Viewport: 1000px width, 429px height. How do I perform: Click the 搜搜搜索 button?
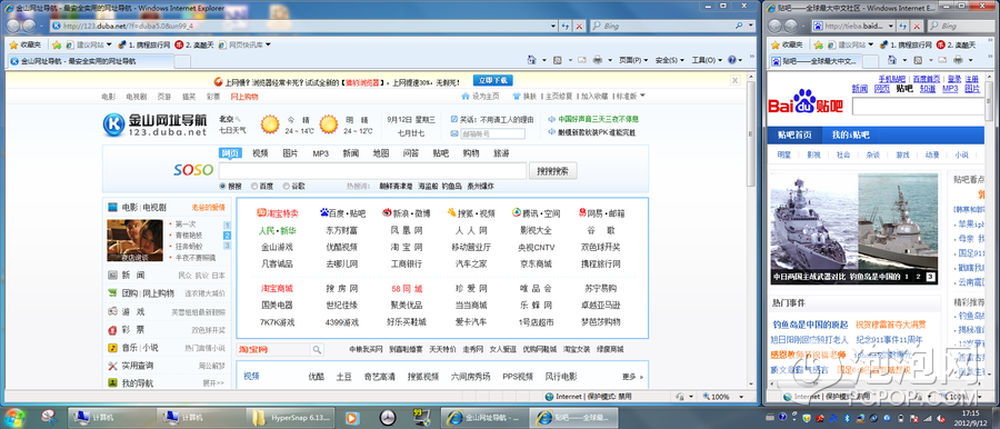click(554, 171)
